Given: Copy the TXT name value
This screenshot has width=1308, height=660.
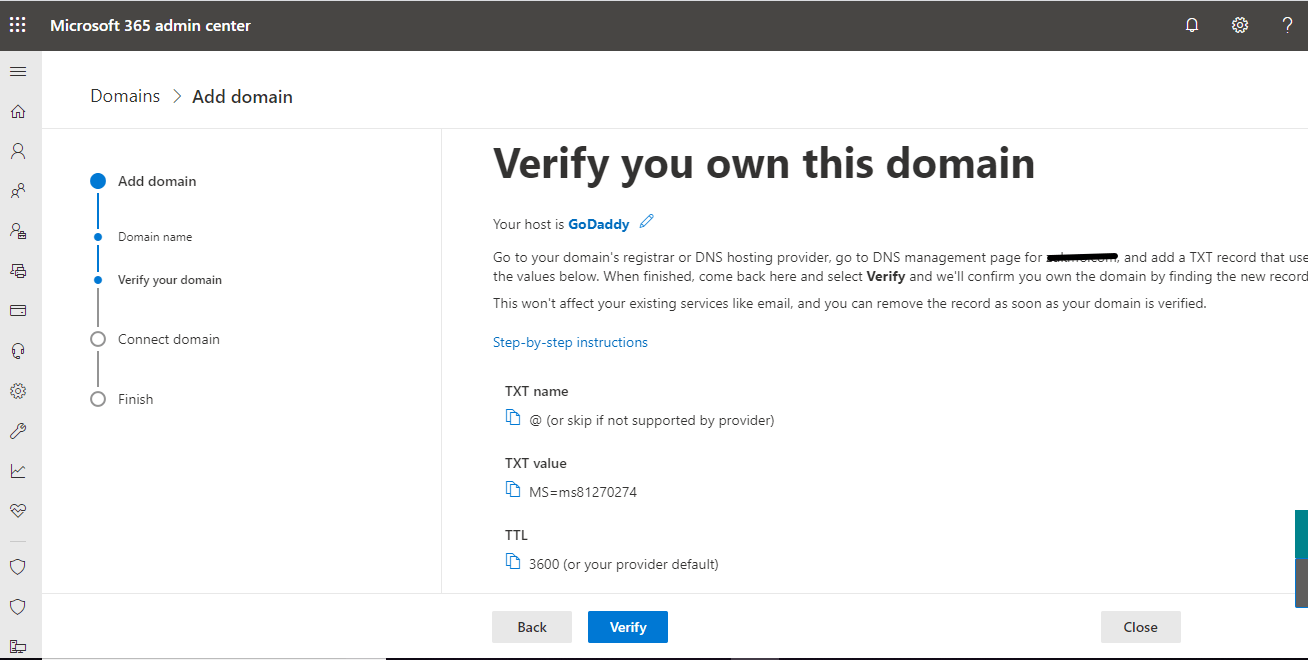Looking at the screenshot, I should (513, 418).
